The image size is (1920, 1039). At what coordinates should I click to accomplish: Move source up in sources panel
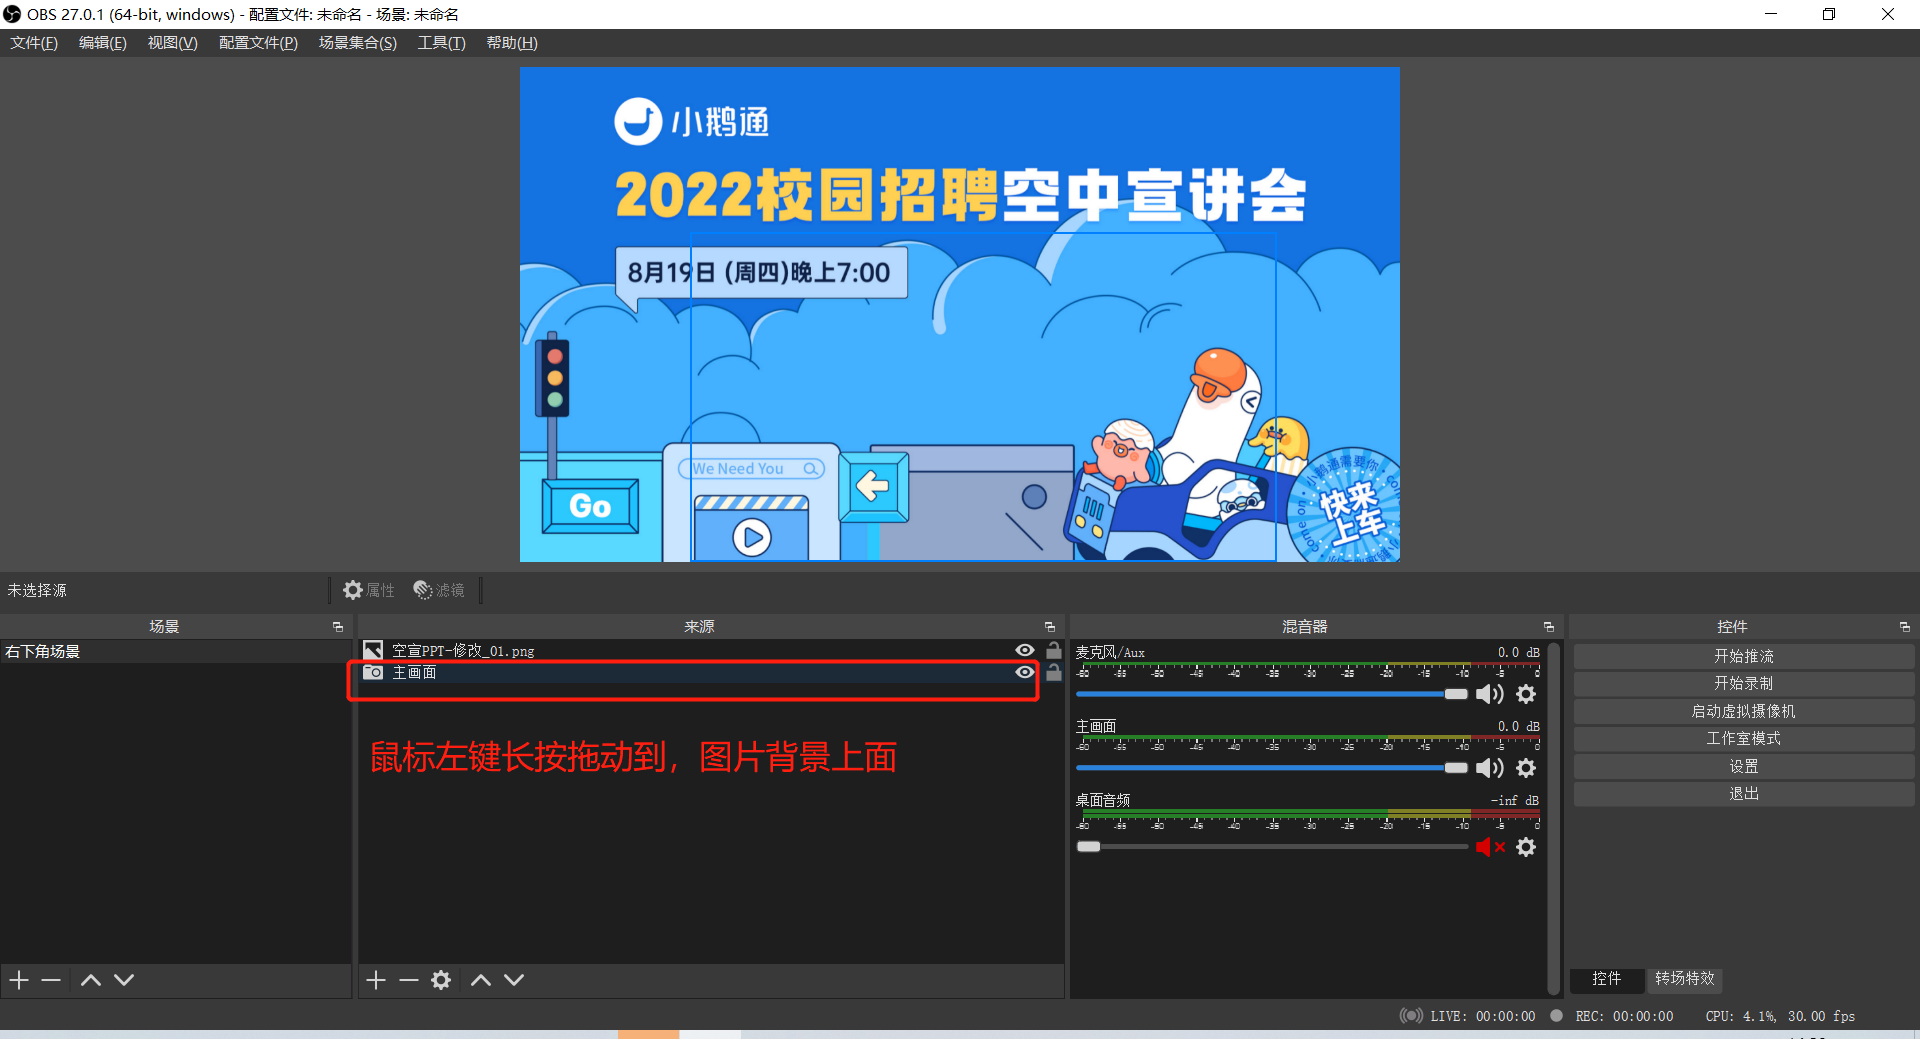pyautogui.click(x=481, y=980)
